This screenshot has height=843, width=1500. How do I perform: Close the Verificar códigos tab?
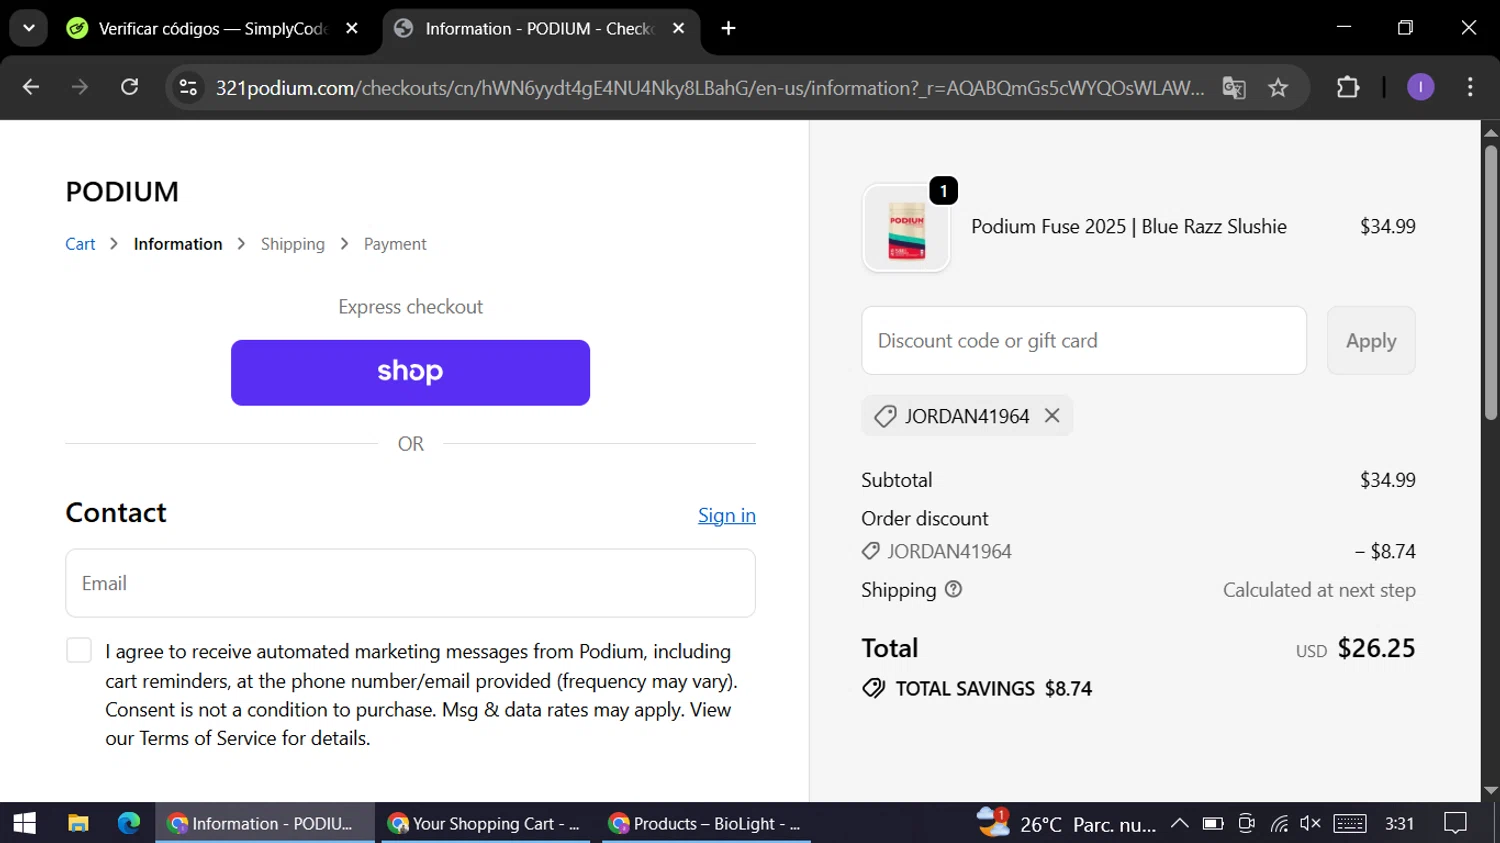[352, 29]
